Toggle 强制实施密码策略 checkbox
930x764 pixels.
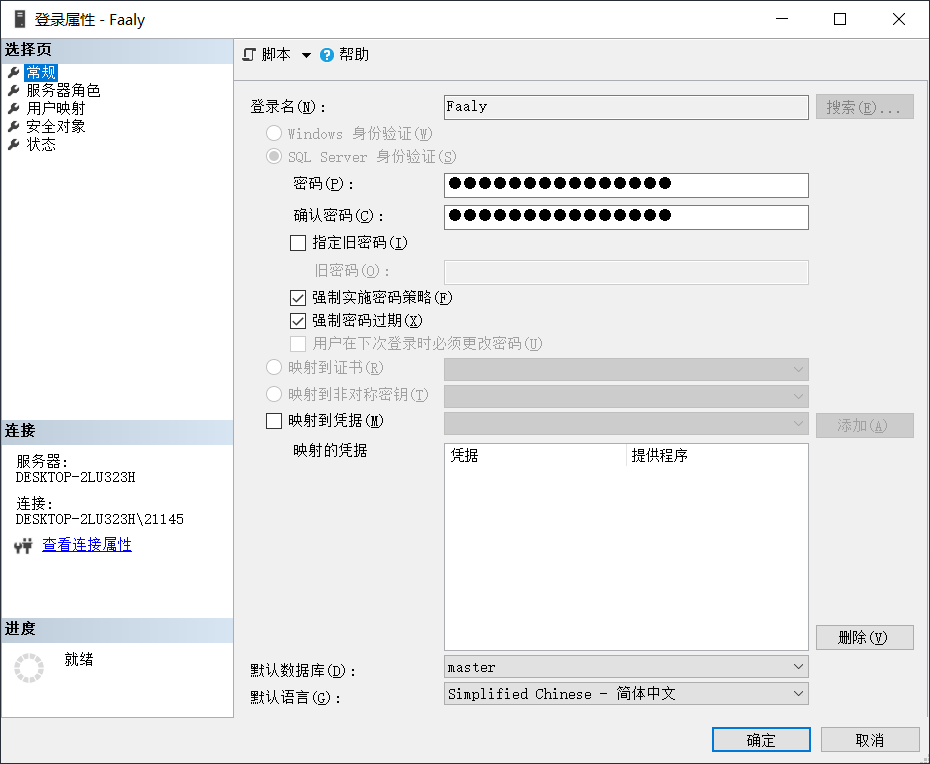tap(298, 297)
